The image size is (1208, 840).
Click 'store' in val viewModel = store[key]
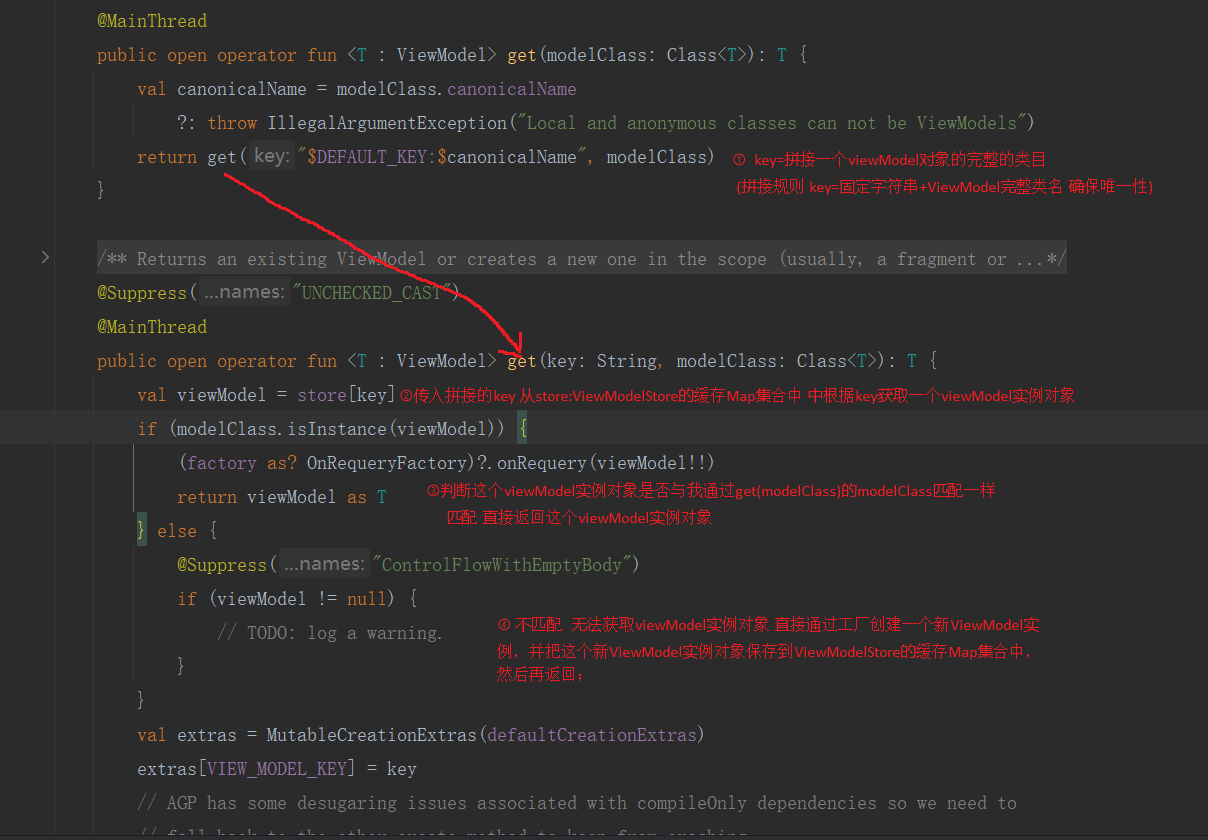click(322, 395)
